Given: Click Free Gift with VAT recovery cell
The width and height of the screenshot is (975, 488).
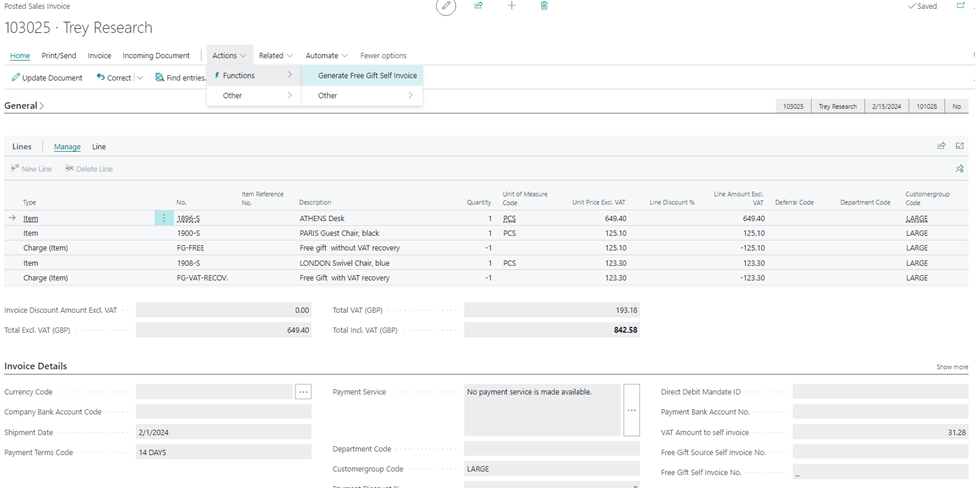Looking at the screenshot, I should 344,278.
